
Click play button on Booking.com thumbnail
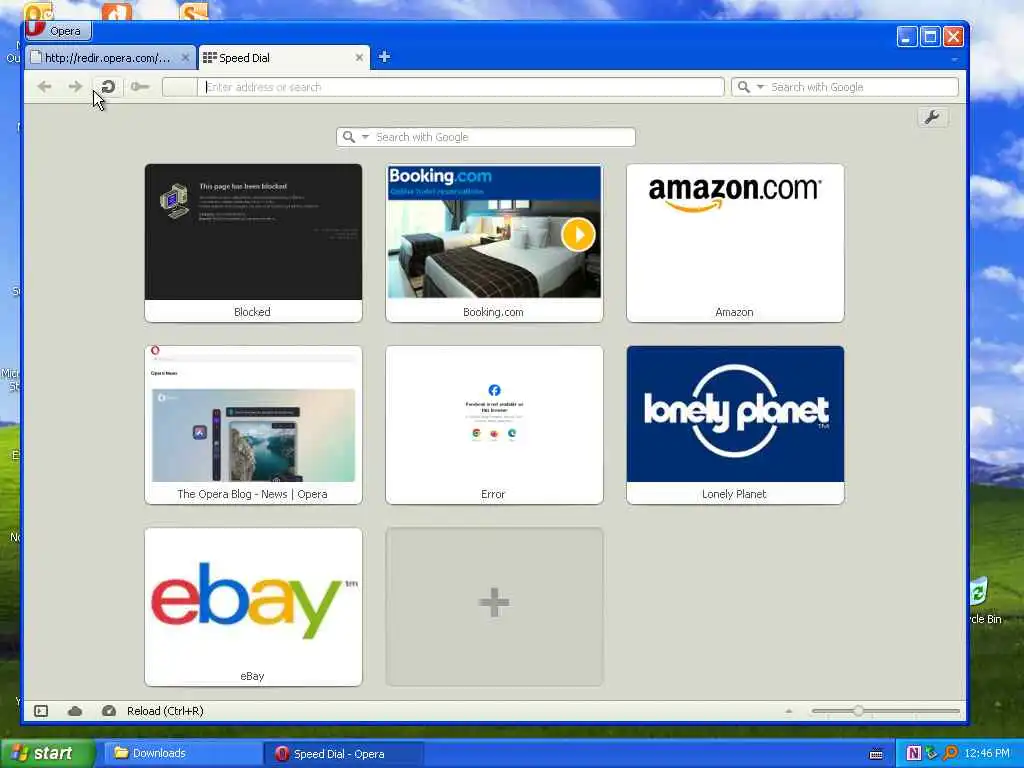point(578,234)
